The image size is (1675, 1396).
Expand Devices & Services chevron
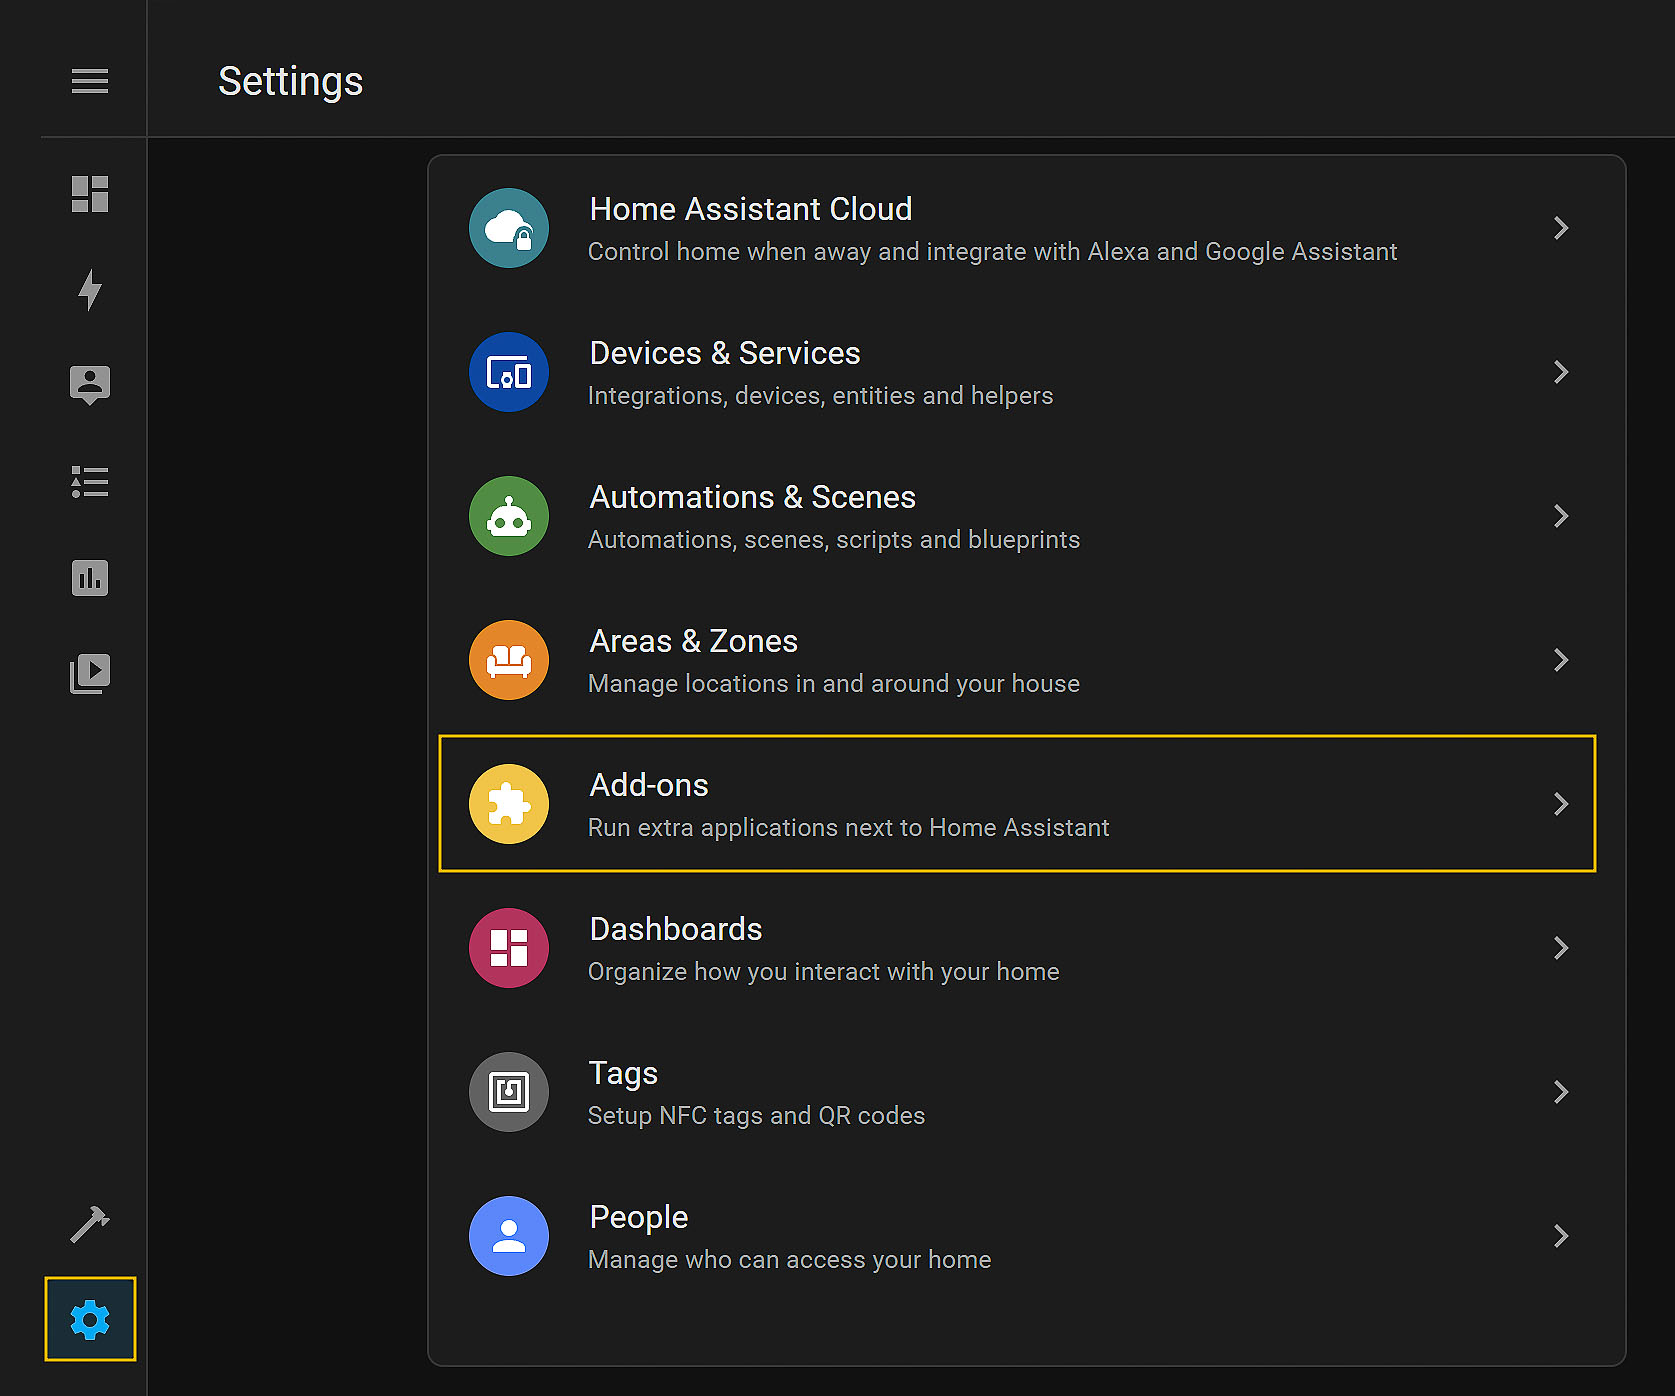click(x=1561, y=372)
